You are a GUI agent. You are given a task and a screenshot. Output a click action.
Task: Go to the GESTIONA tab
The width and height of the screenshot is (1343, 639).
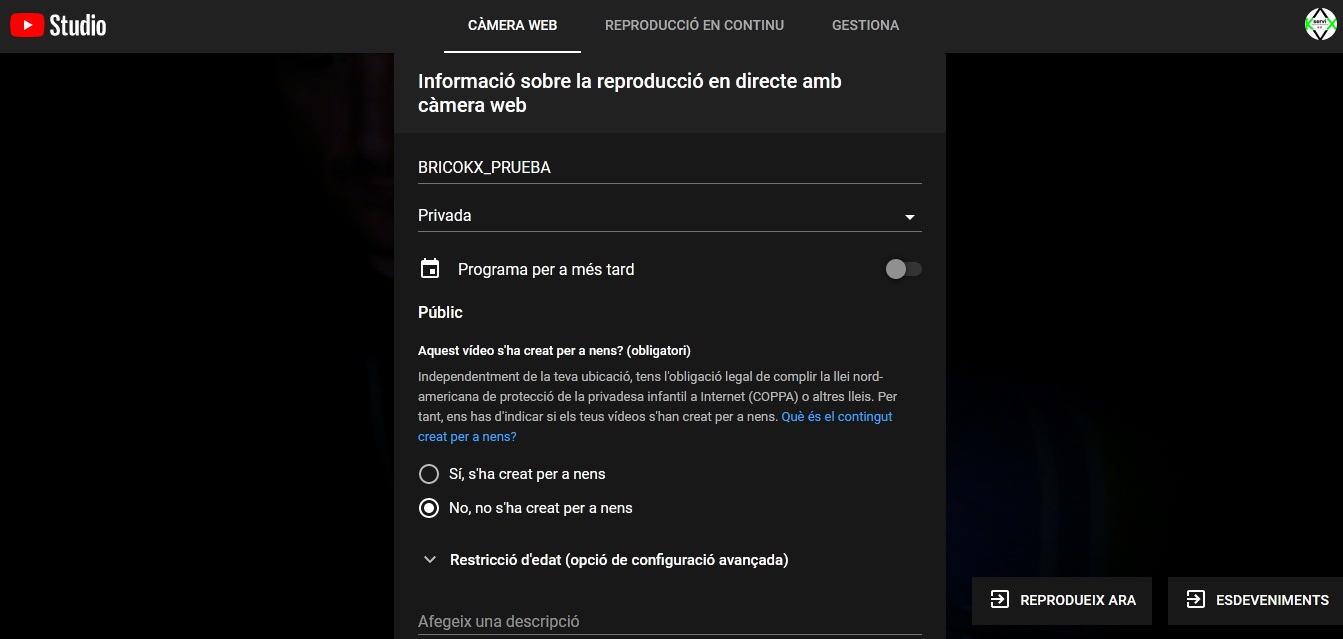(865, 26)
